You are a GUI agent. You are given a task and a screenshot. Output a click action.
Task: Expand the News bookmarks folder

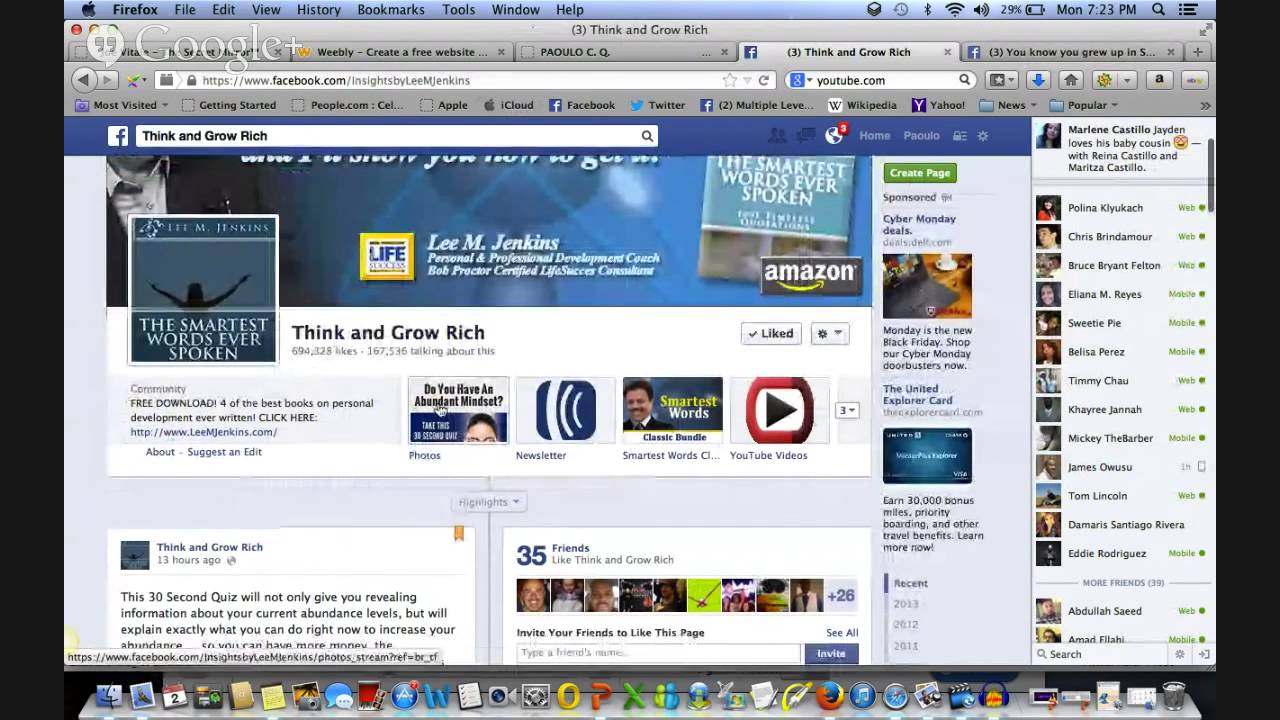pos(1008,105)
